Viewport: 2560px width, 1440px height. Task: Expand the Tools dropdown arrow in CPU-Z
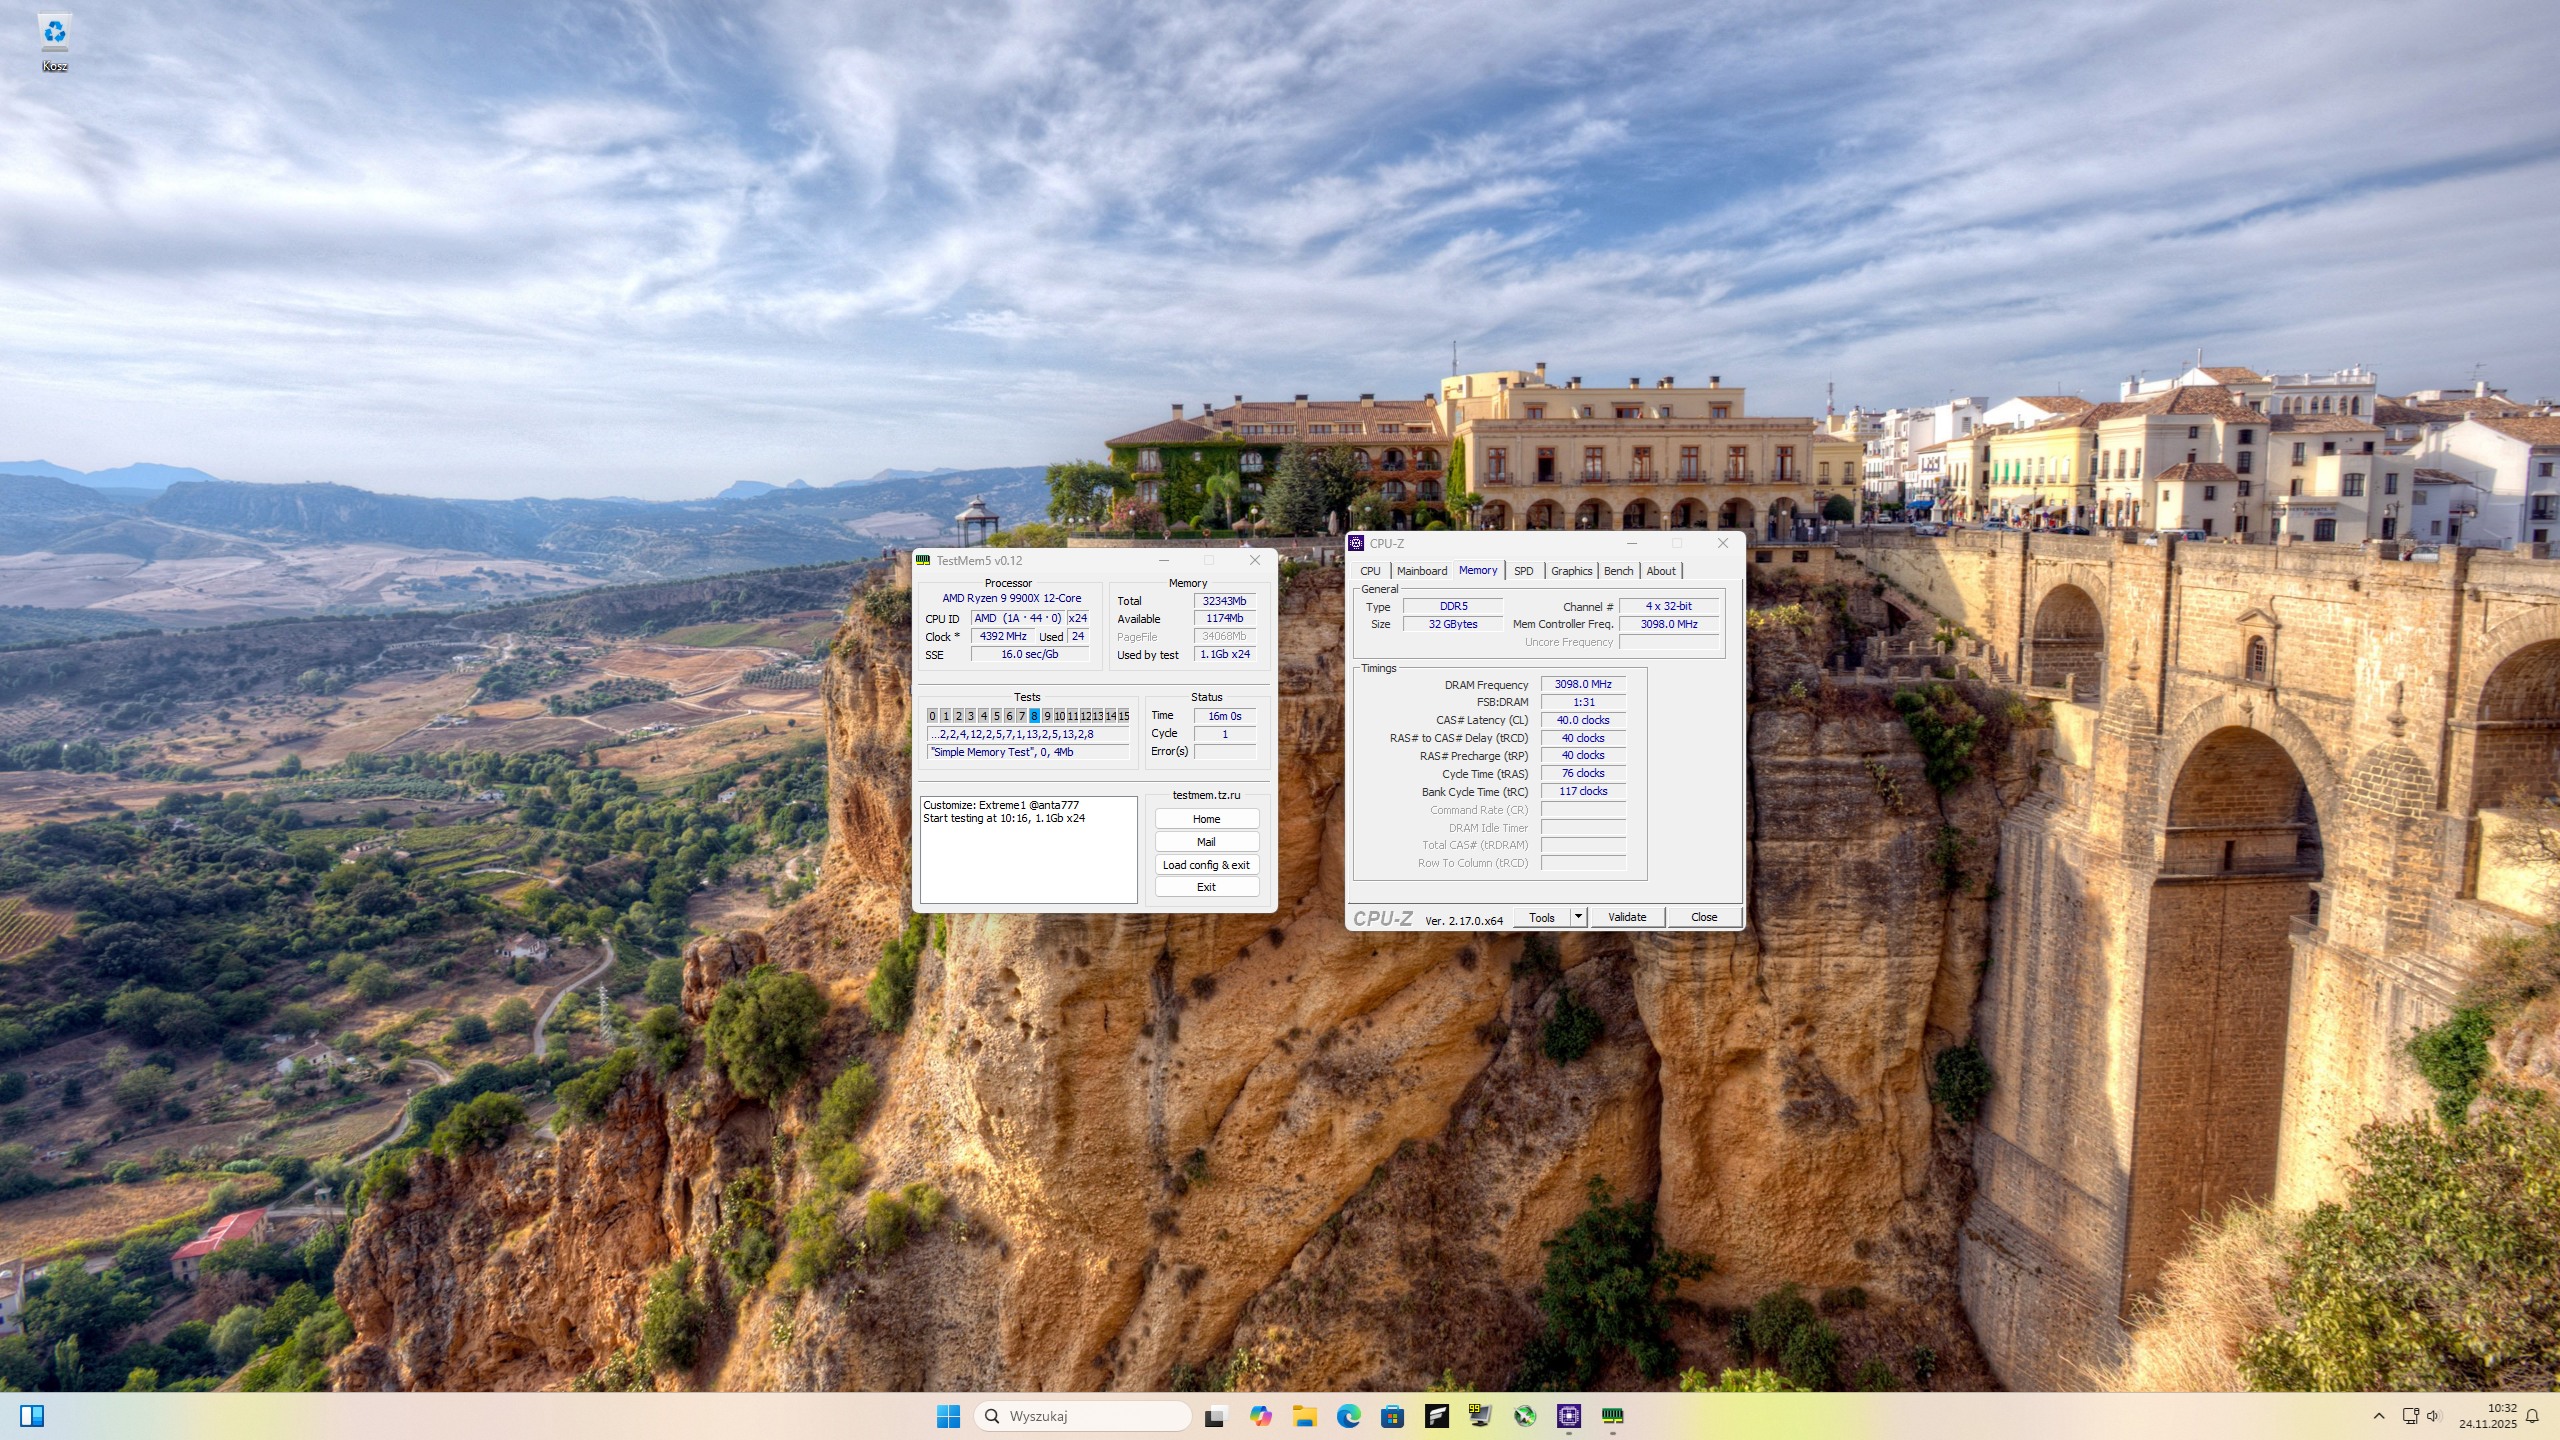coord(1578,917)
